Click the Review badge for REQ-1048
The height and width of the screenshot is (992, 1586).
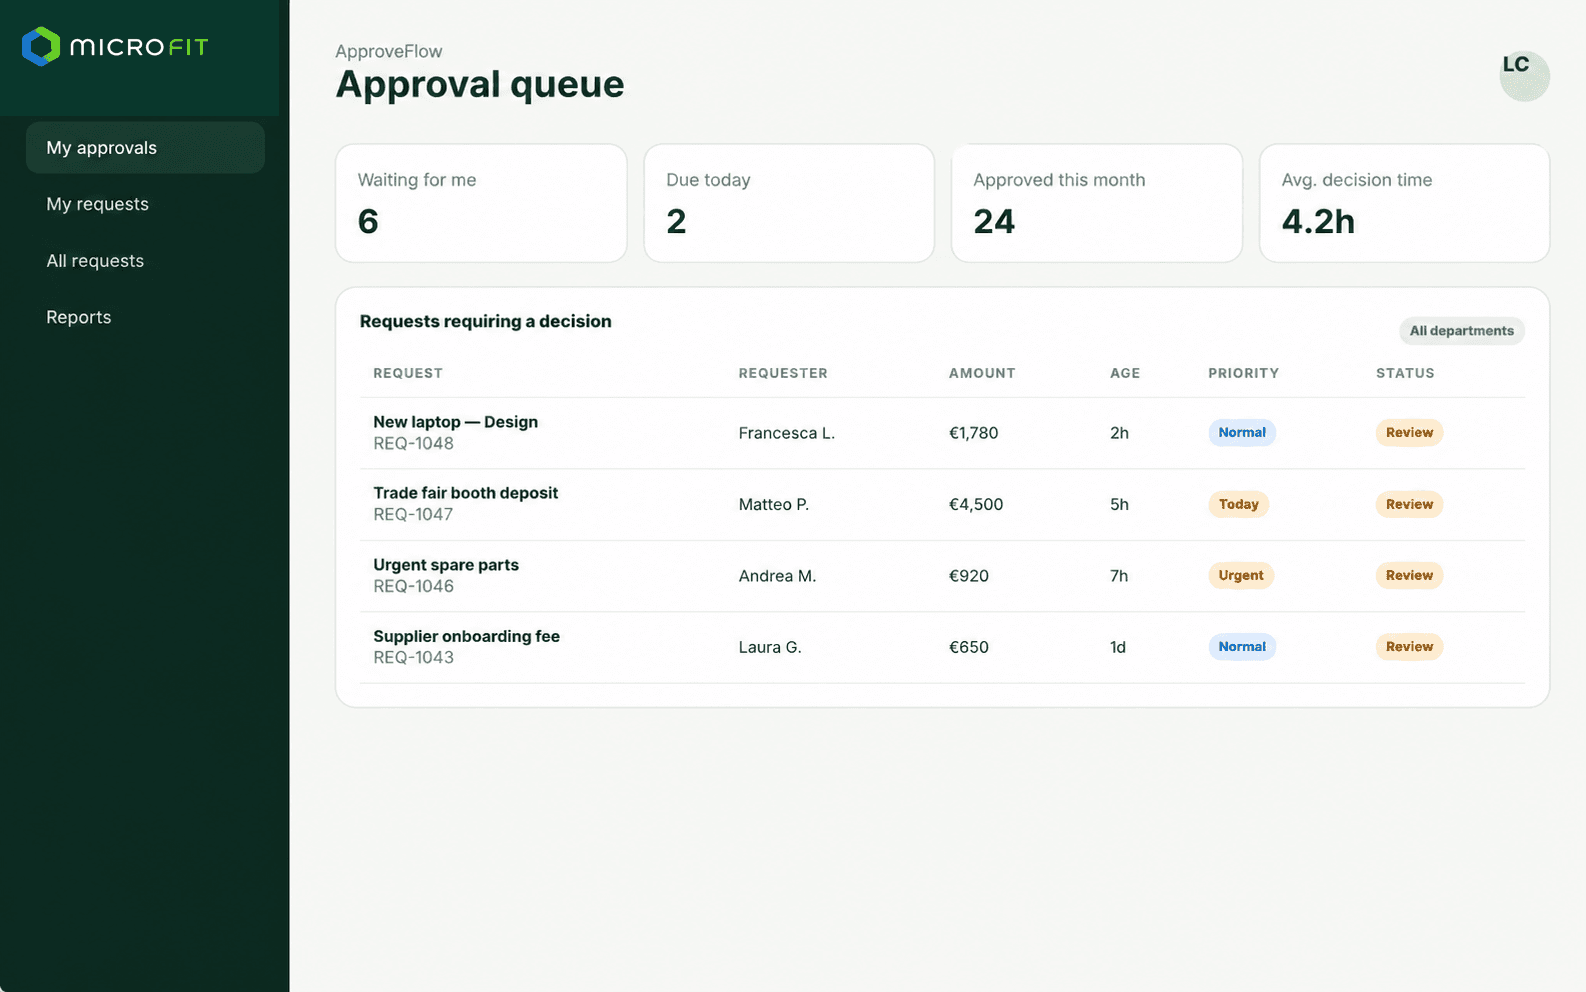pos(1409,433)
